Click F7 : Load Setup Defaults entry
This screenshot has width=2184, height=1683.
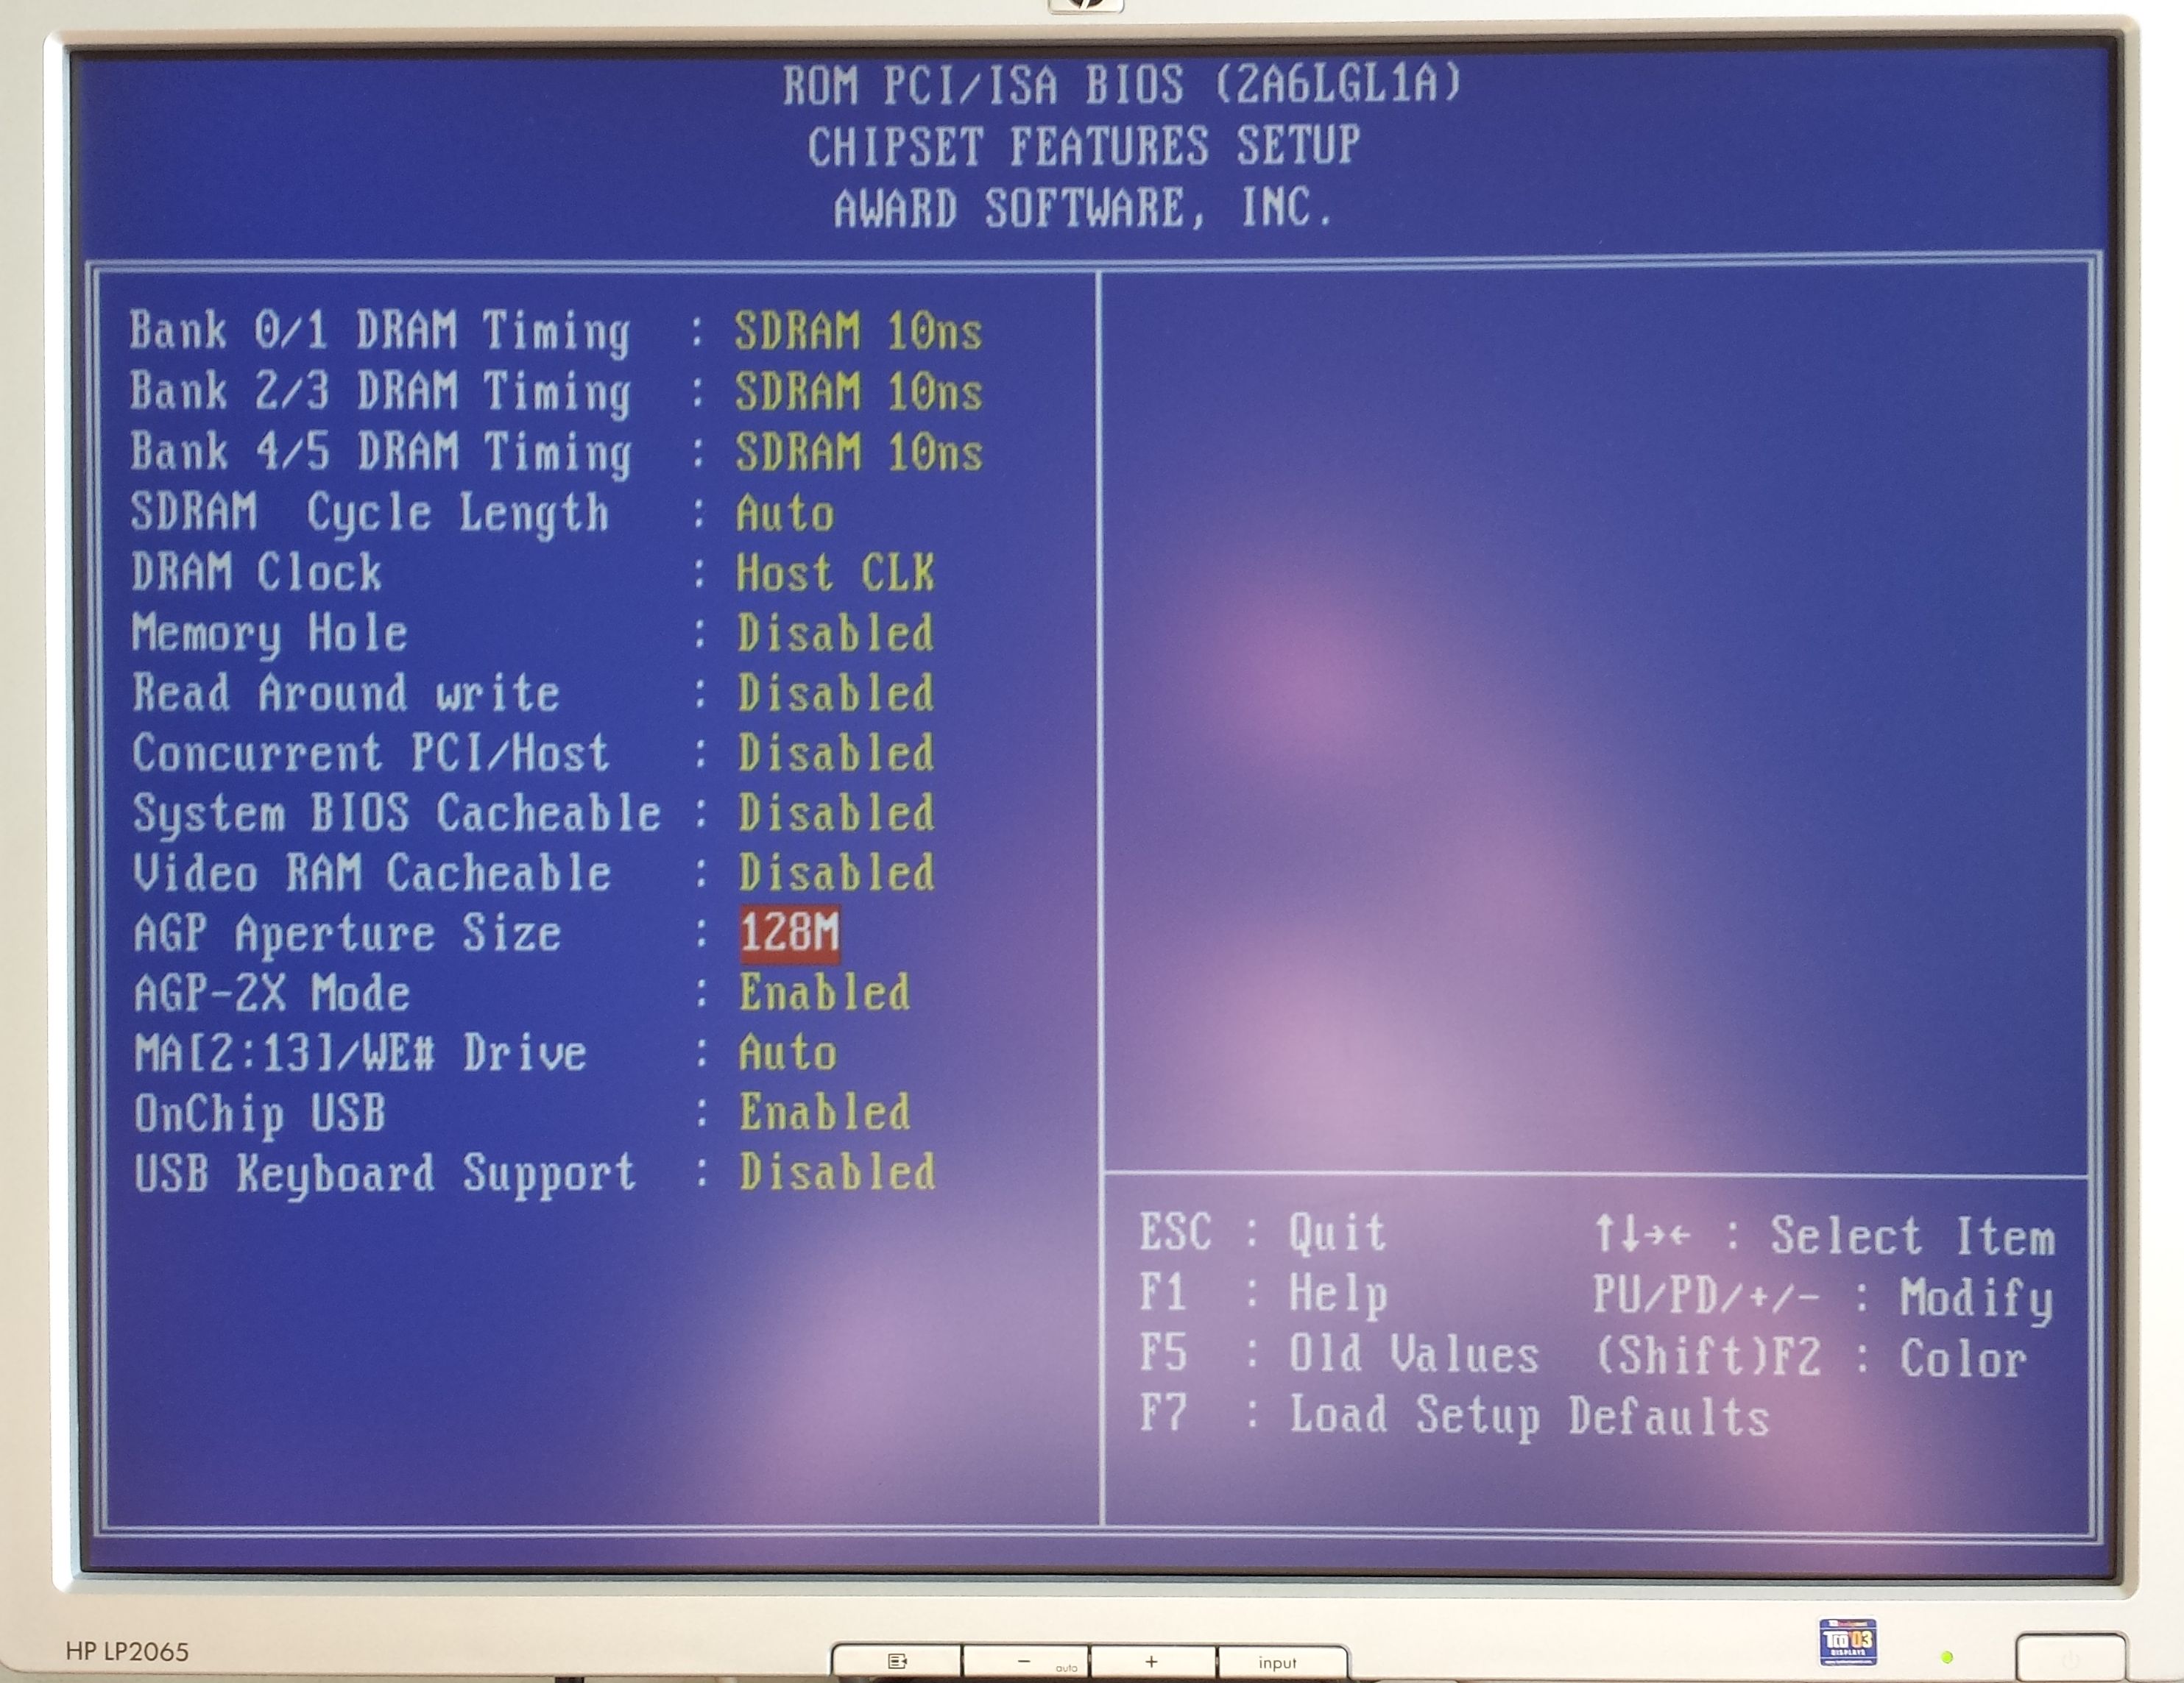pos(1455,1416)
